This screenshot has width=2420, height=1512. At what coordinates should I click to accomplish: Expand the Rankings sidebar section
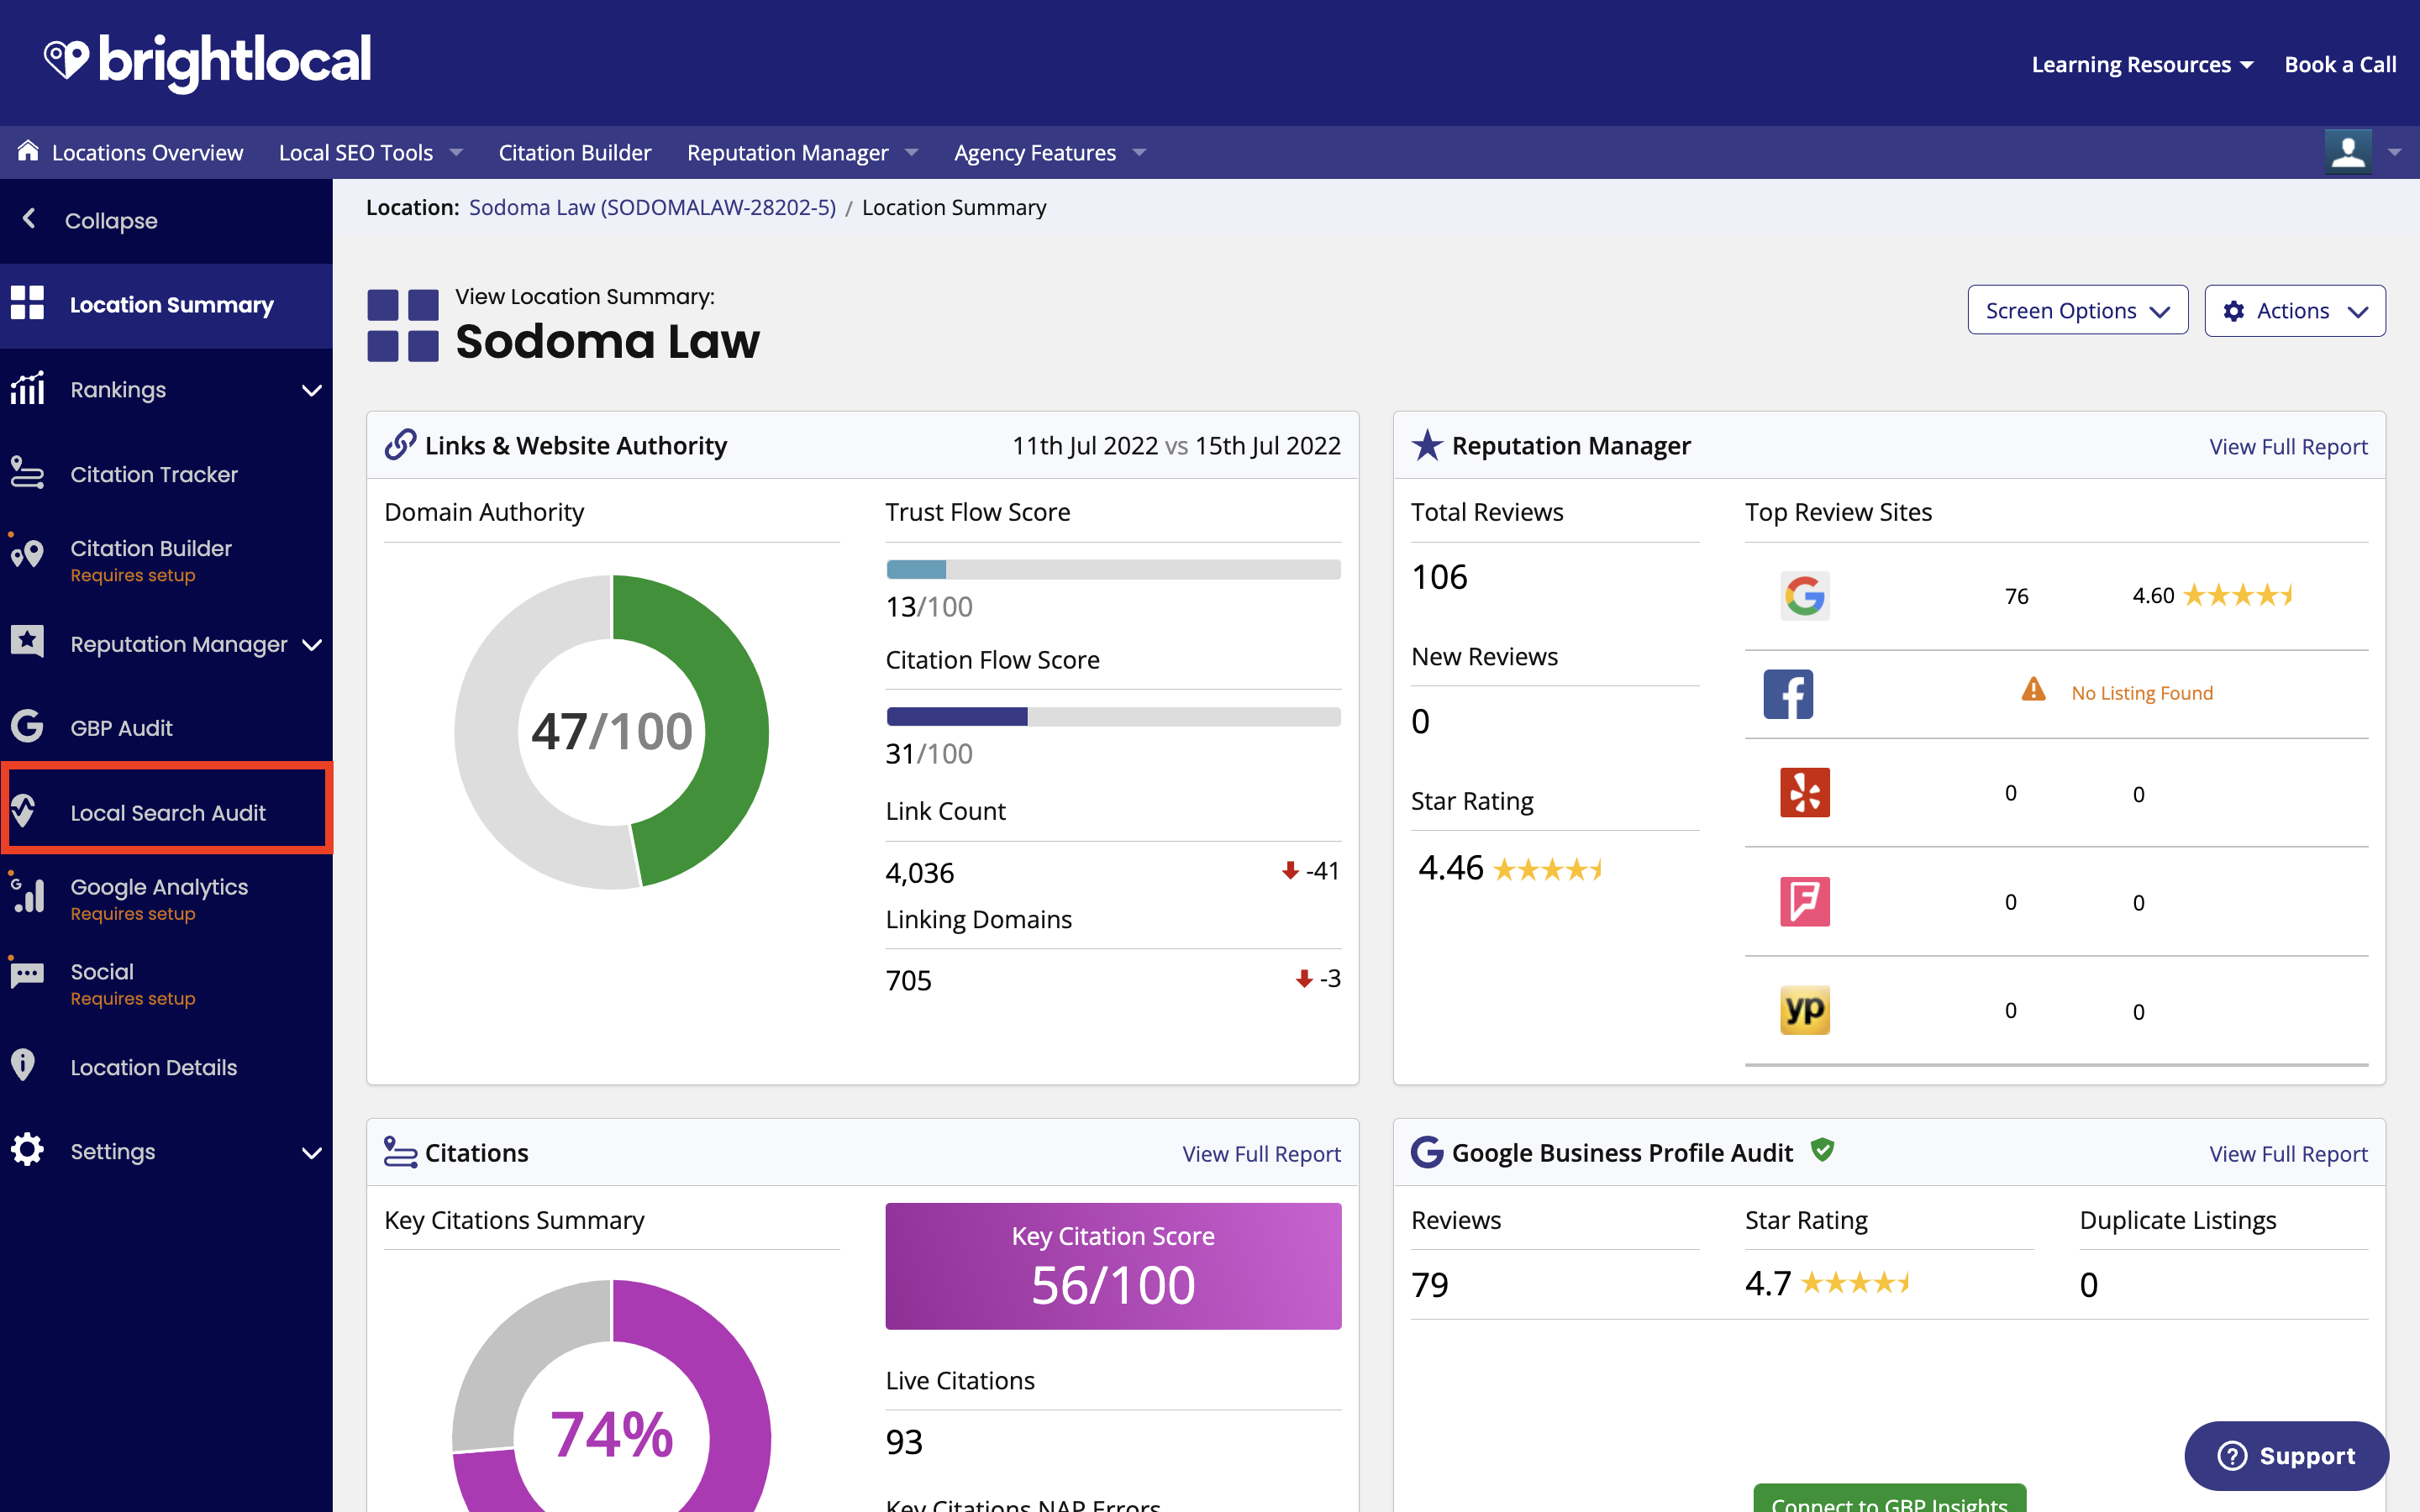[x=166, y=390]
